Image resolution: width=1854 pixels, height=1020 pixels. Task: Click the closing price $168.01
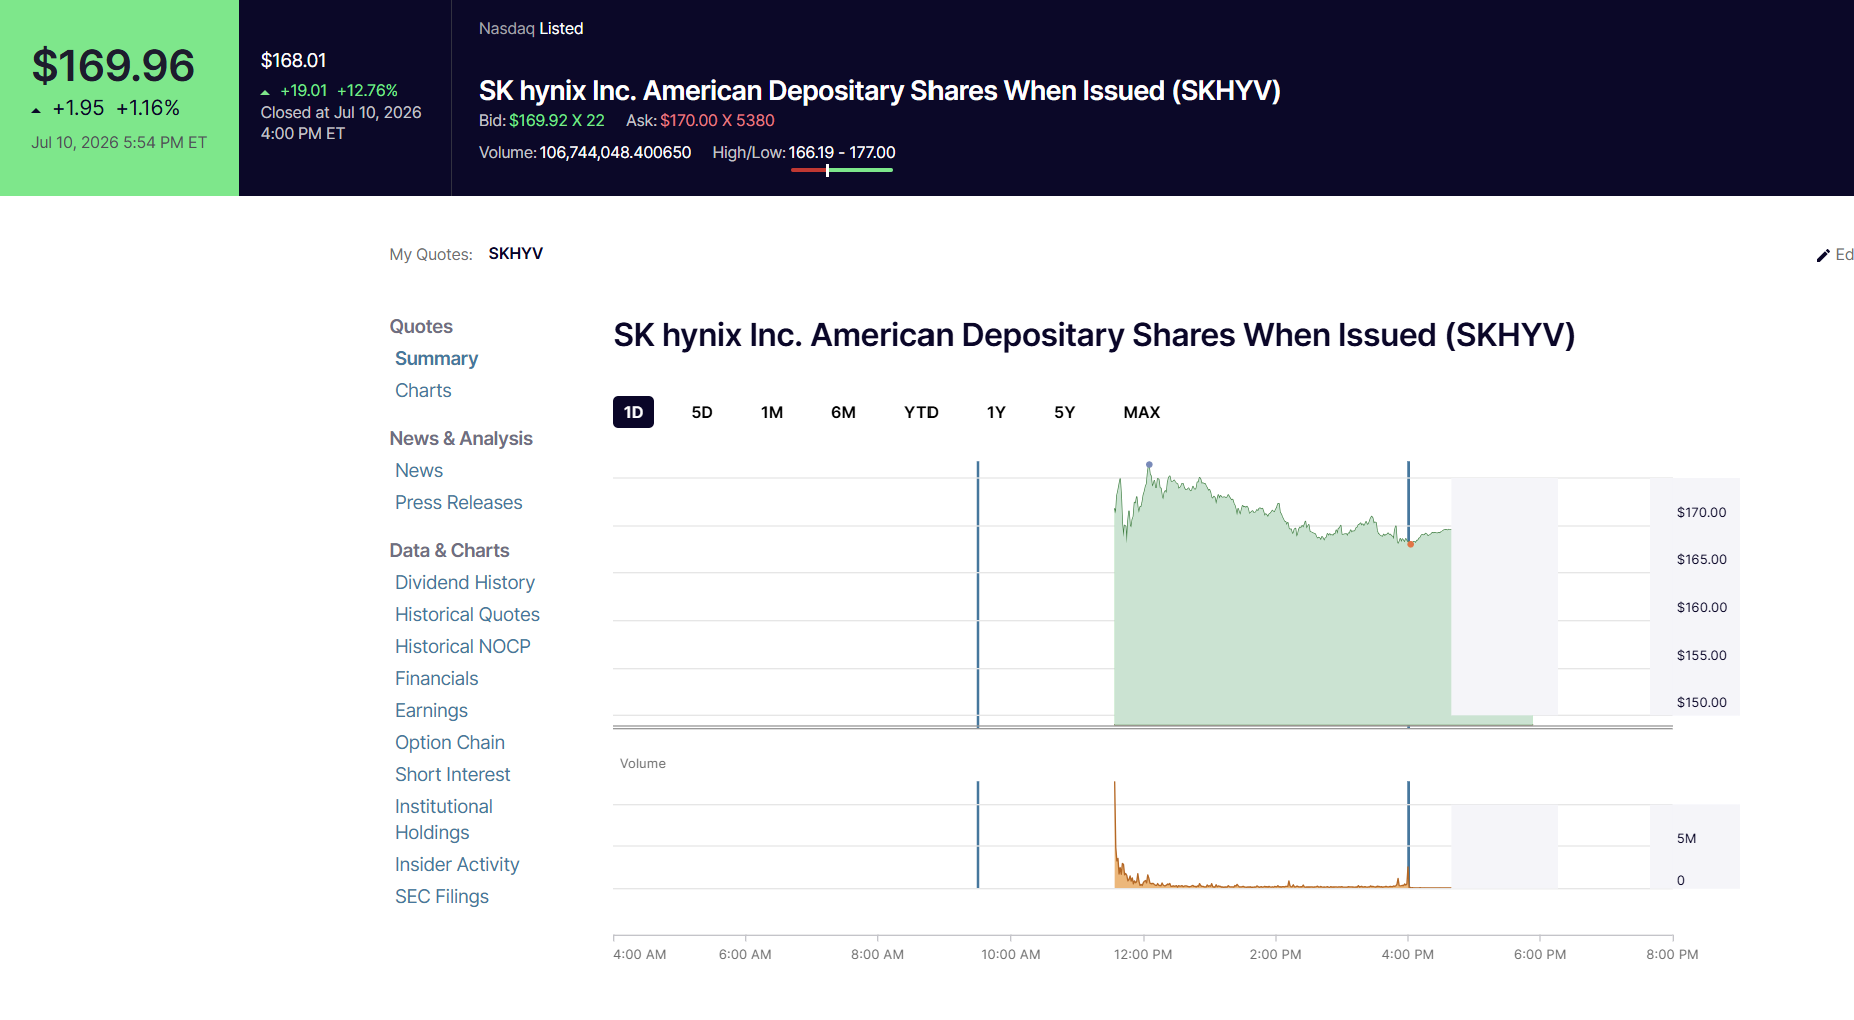[x=293, y=60]
